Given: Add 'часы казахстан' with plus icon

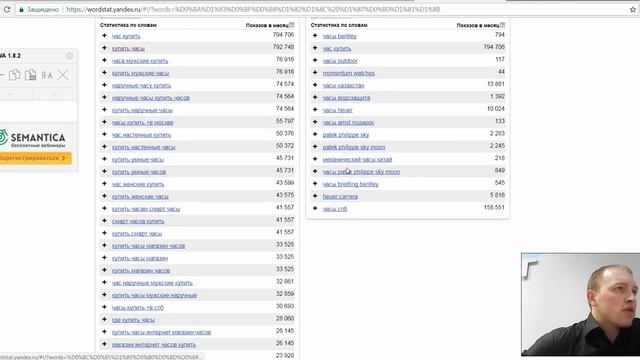Looking at the screenshot, I should pyautogui.click(x=315, y=85).
